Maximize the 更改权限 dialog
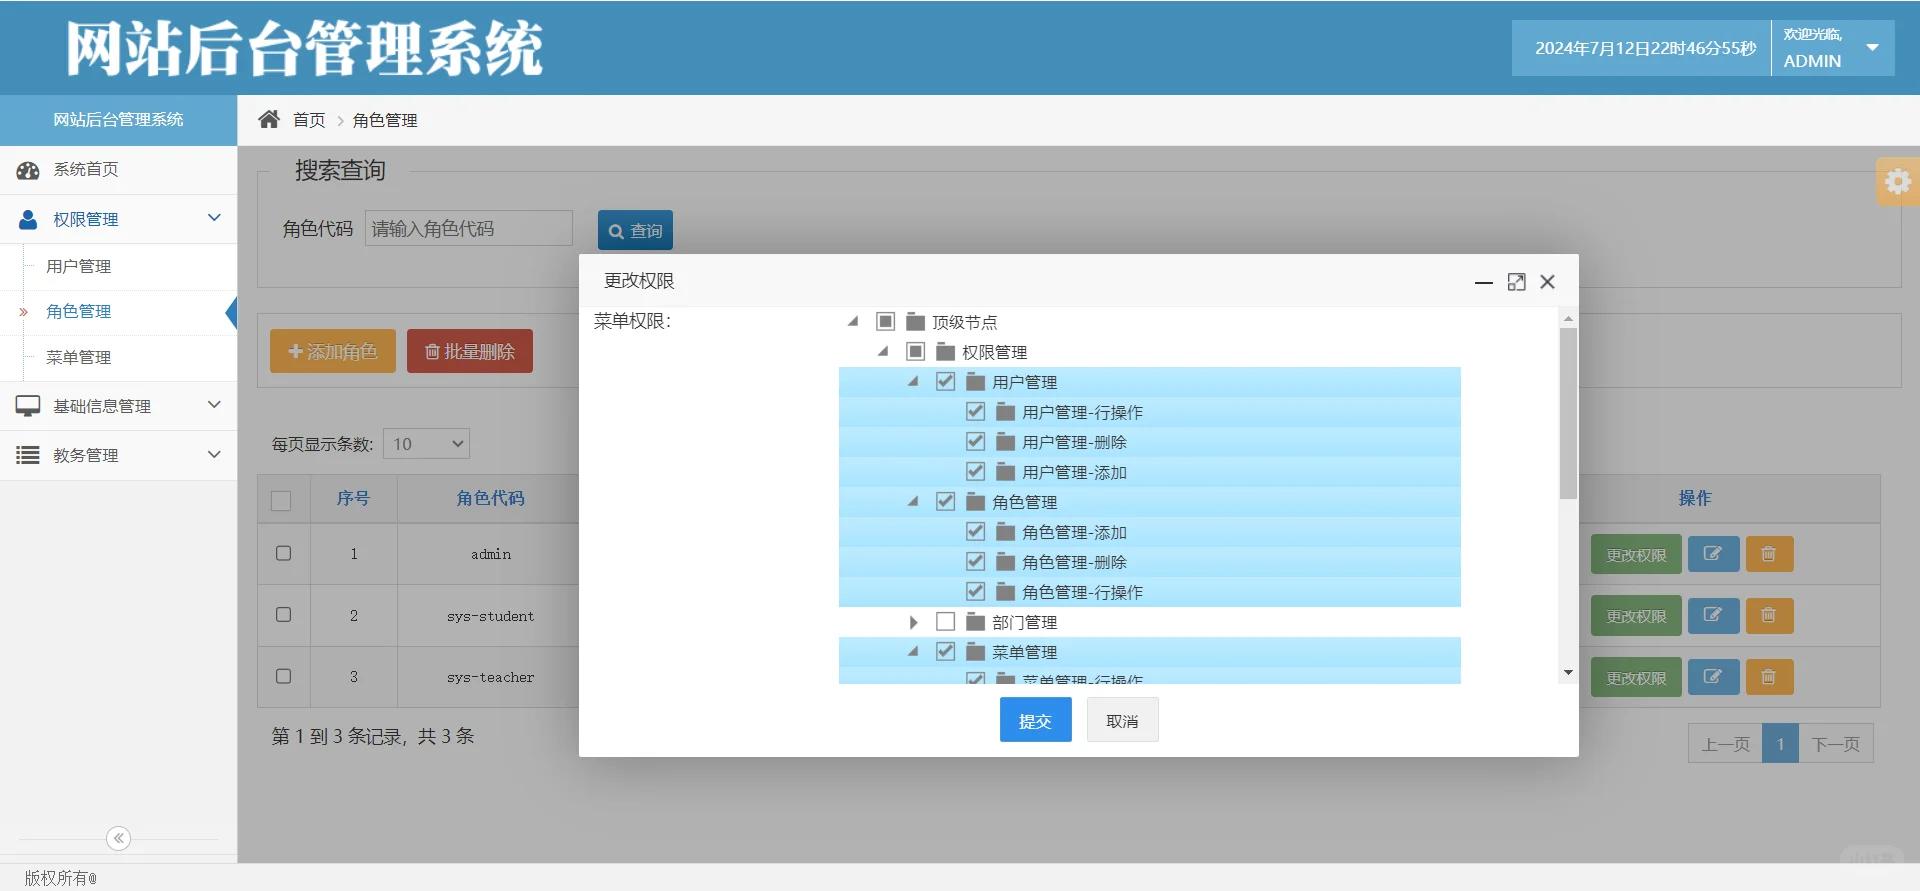 tap(1516, 282)
